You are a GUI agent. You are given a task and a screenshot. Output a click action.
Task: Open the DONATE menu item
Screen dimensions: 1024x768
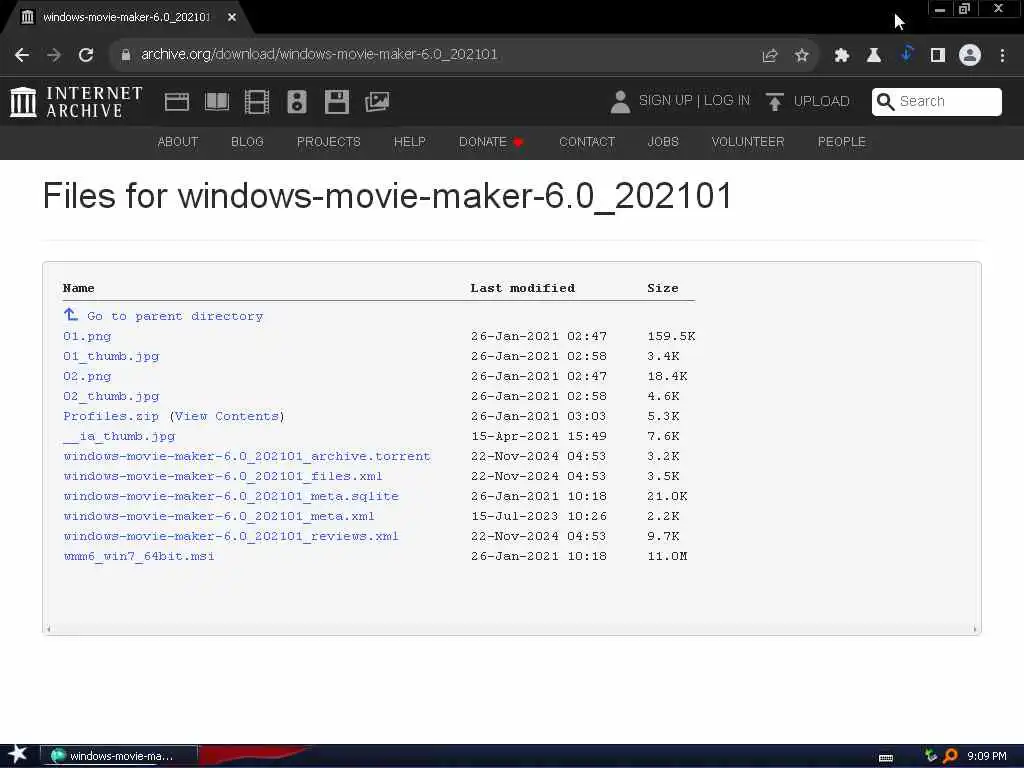tap(491, 142)
